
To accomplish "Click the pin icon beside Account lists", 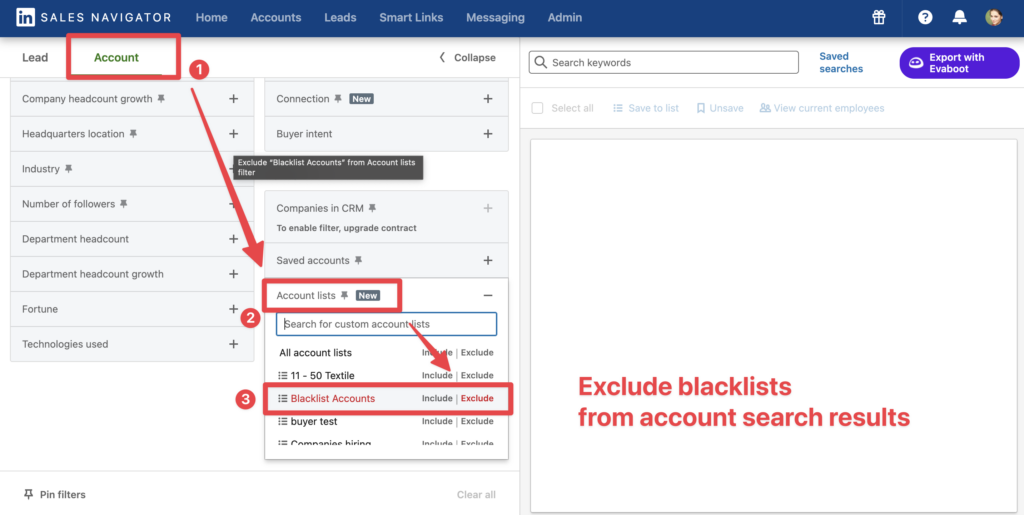I will click(344, 296).
